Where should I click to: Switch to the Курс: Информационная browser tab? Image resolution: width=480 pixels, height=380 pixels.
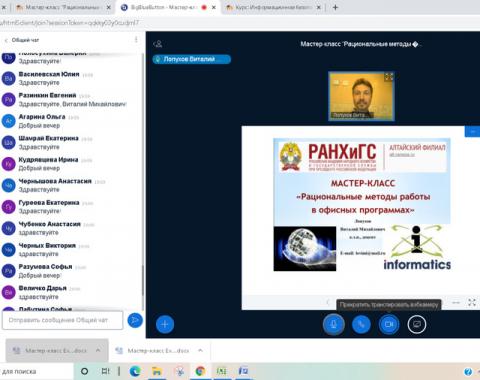pos(272,7)
